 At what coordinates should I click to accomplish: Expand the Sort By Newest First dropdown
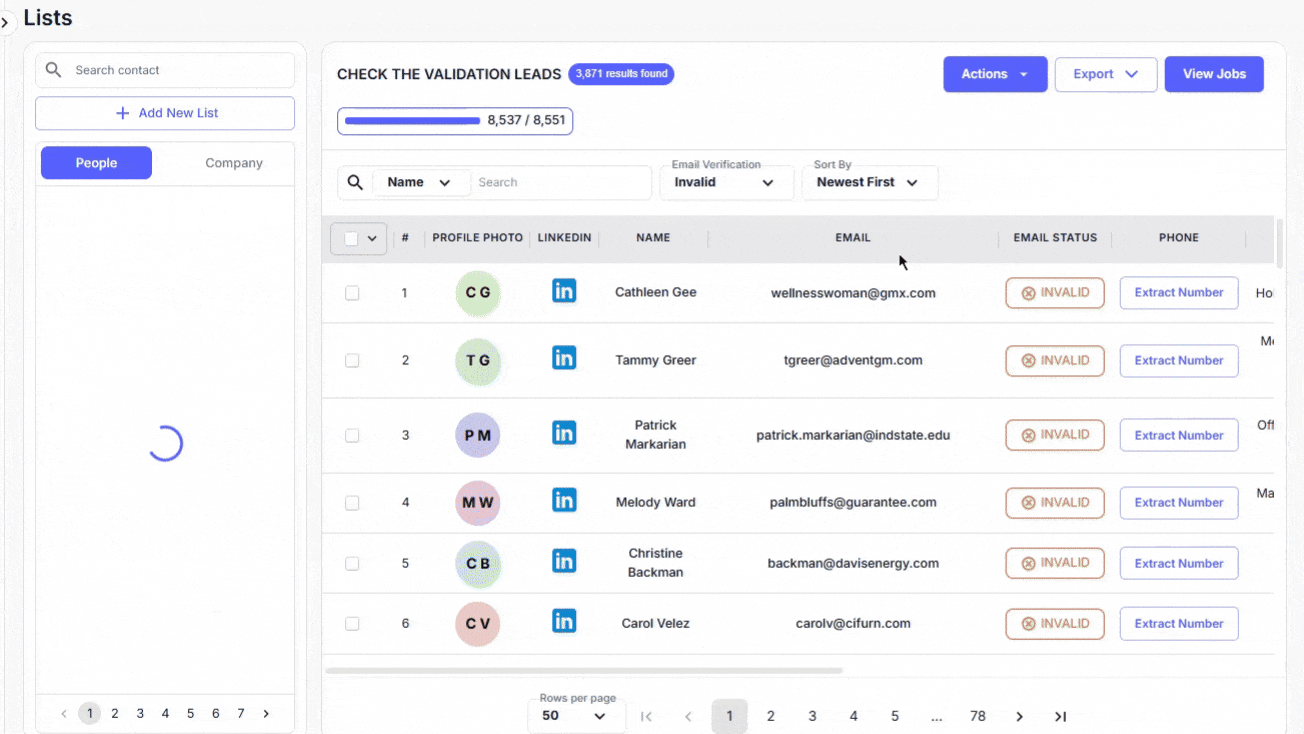pyautogui.click(x=868, y=183)
